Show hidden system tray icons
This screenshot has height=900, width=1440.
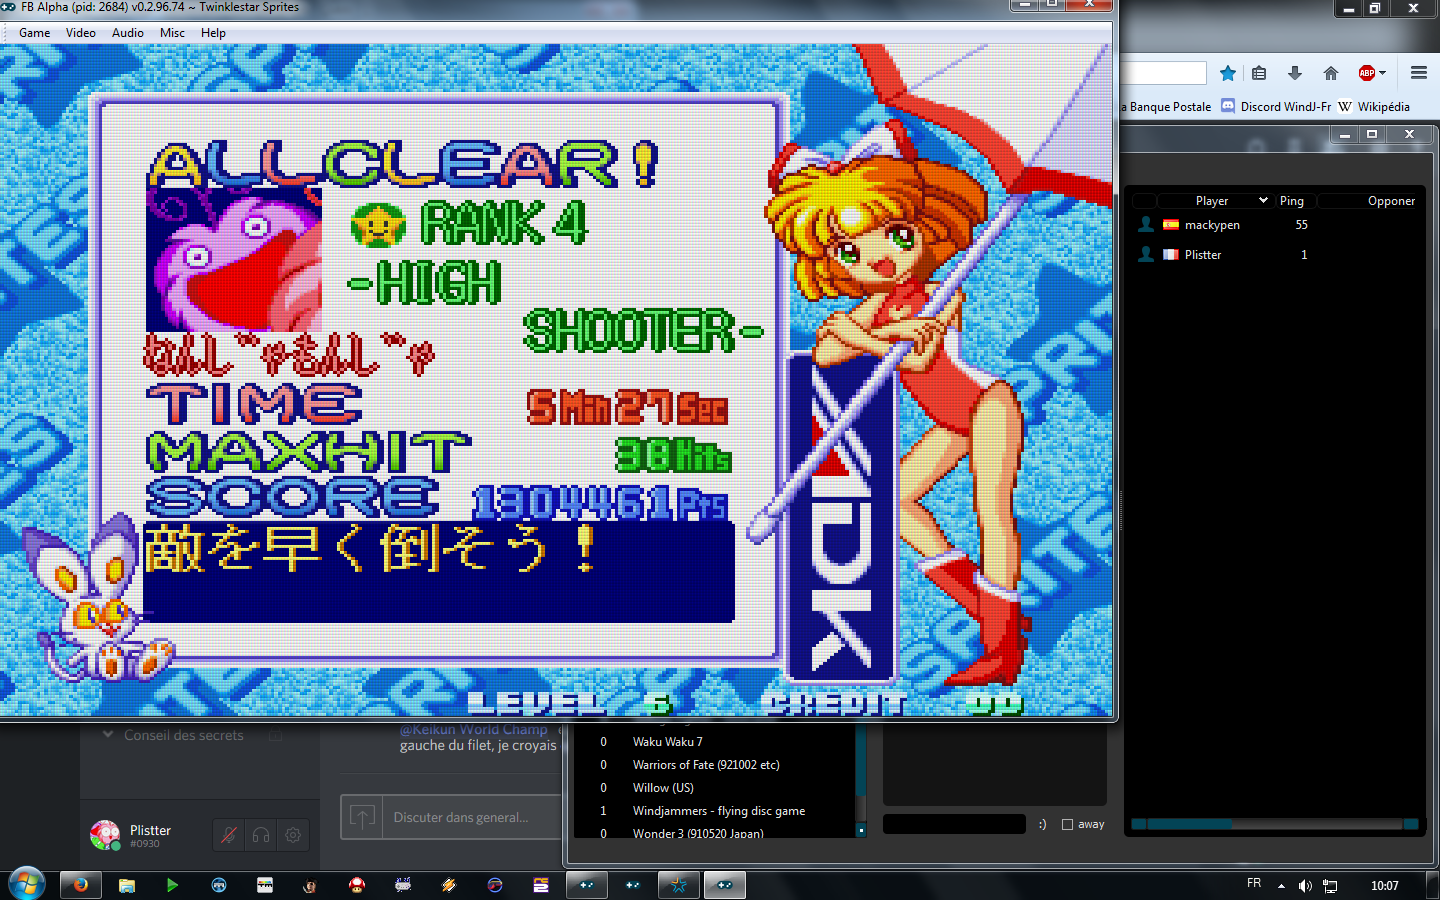coord(1281,886)
